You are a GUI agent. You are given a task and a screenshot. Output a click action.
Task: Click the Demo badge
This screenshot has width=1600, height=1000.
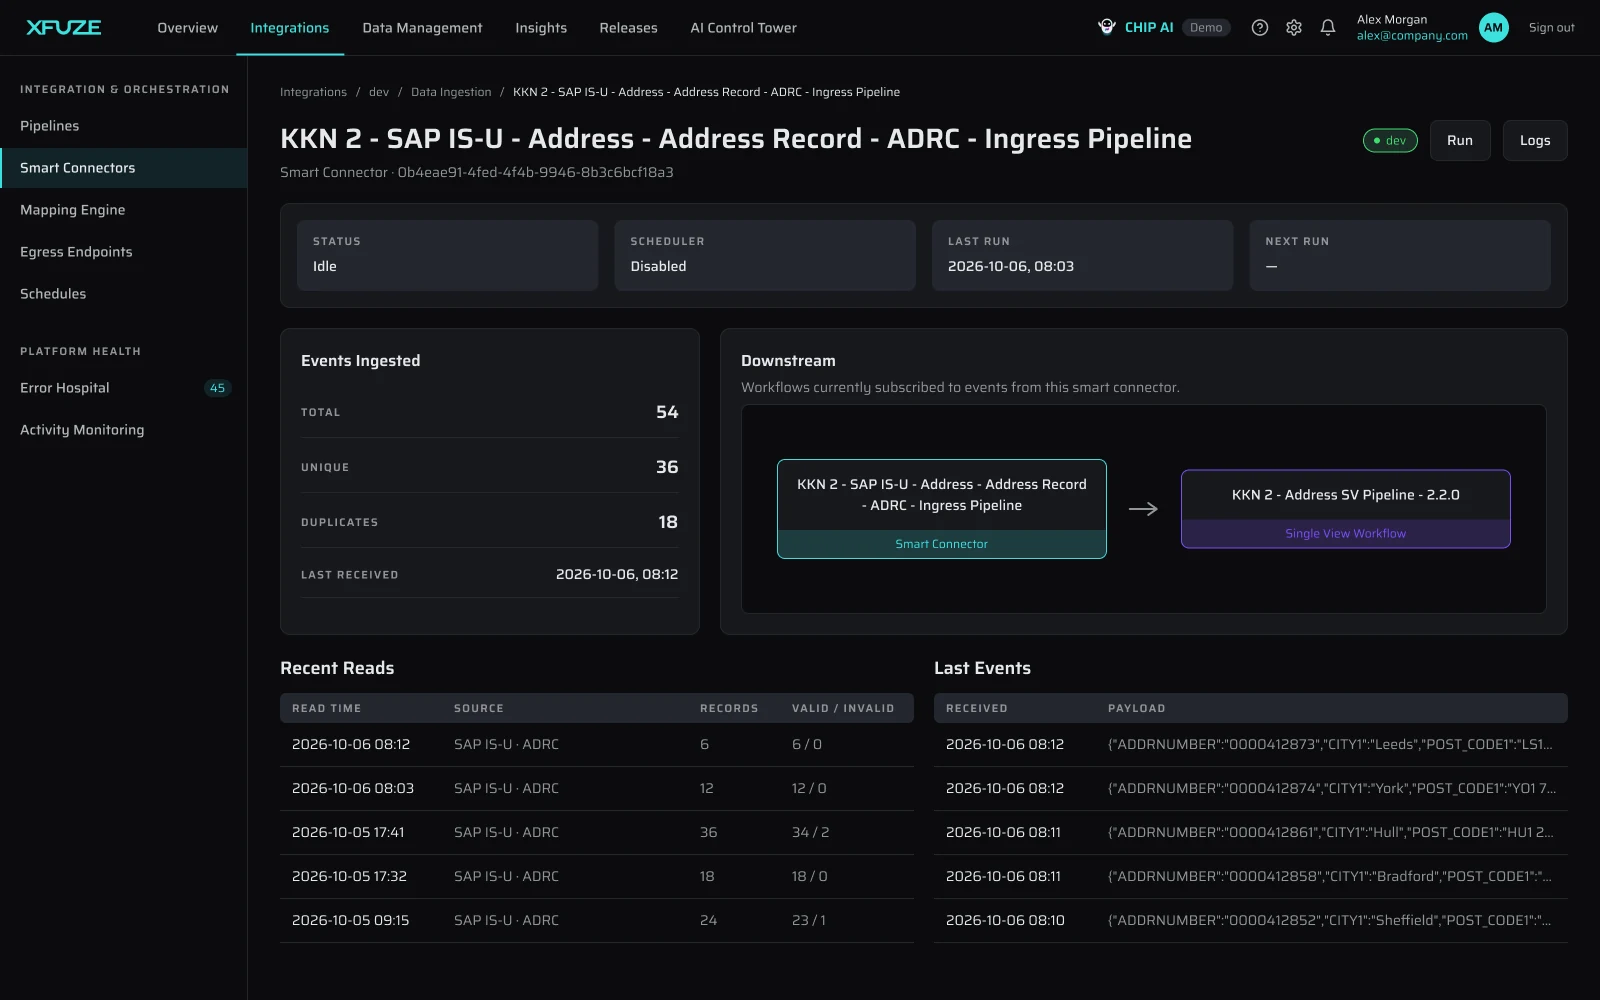click(1206, 27)
